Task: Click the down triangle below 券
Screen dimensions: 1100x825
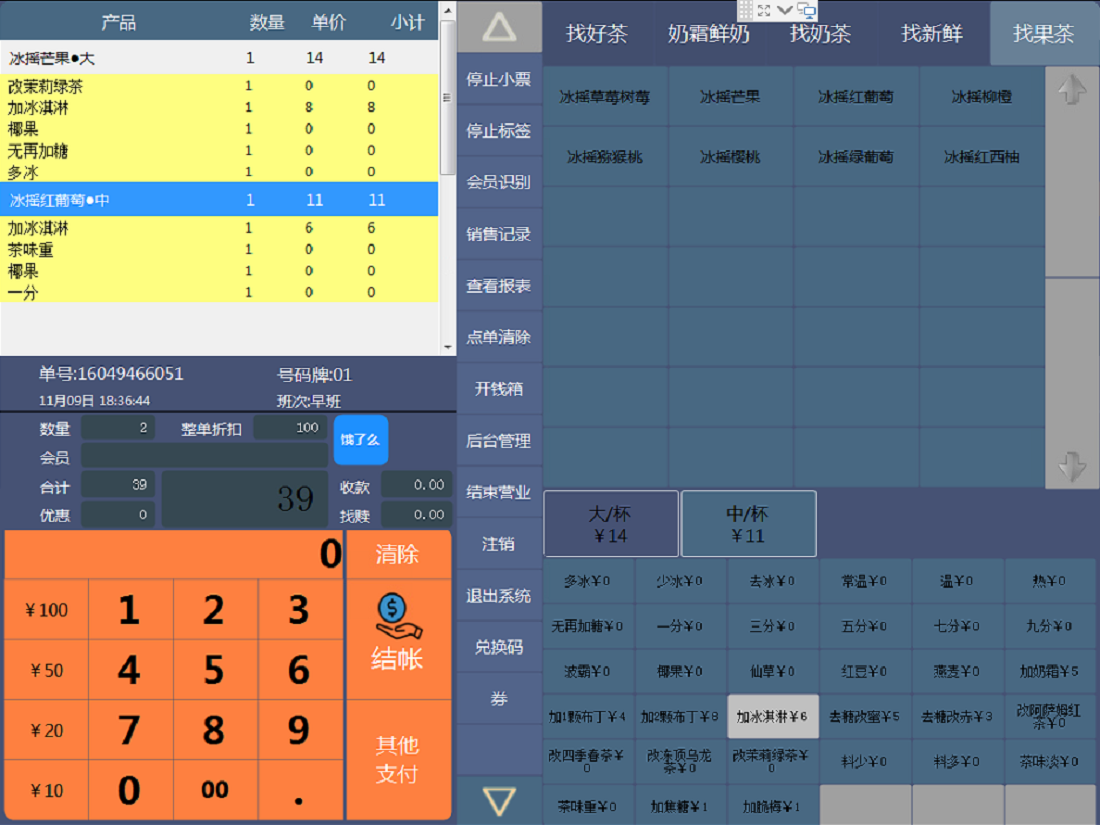Action: click(x=499, y=800)
